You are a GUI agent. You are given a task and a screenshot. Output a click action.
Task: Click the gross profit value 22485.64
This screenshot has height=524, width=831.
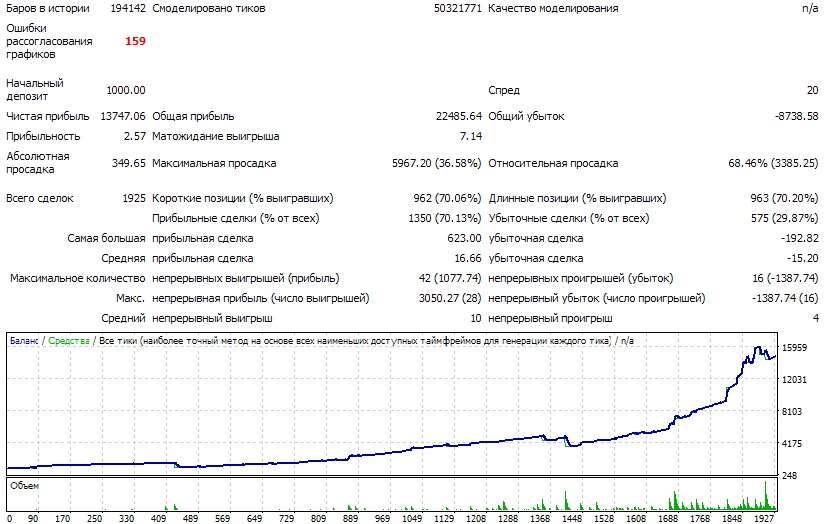(459, 117)
